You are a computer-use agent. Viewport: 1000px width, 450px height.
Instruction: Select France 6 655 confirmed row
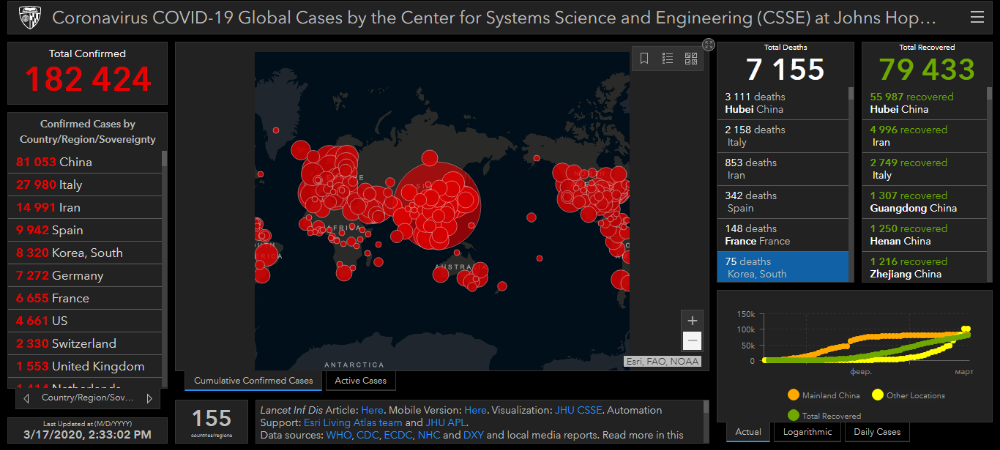(85, 298)
